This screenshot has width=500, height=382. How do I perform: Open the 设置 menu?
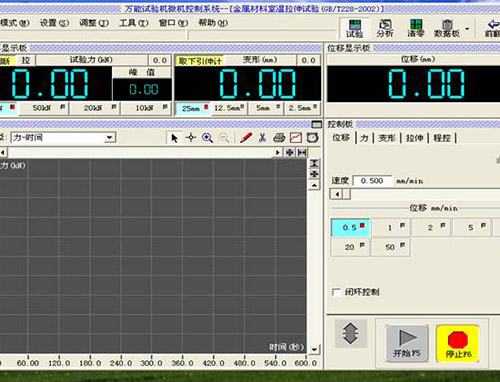coord(54,23)
